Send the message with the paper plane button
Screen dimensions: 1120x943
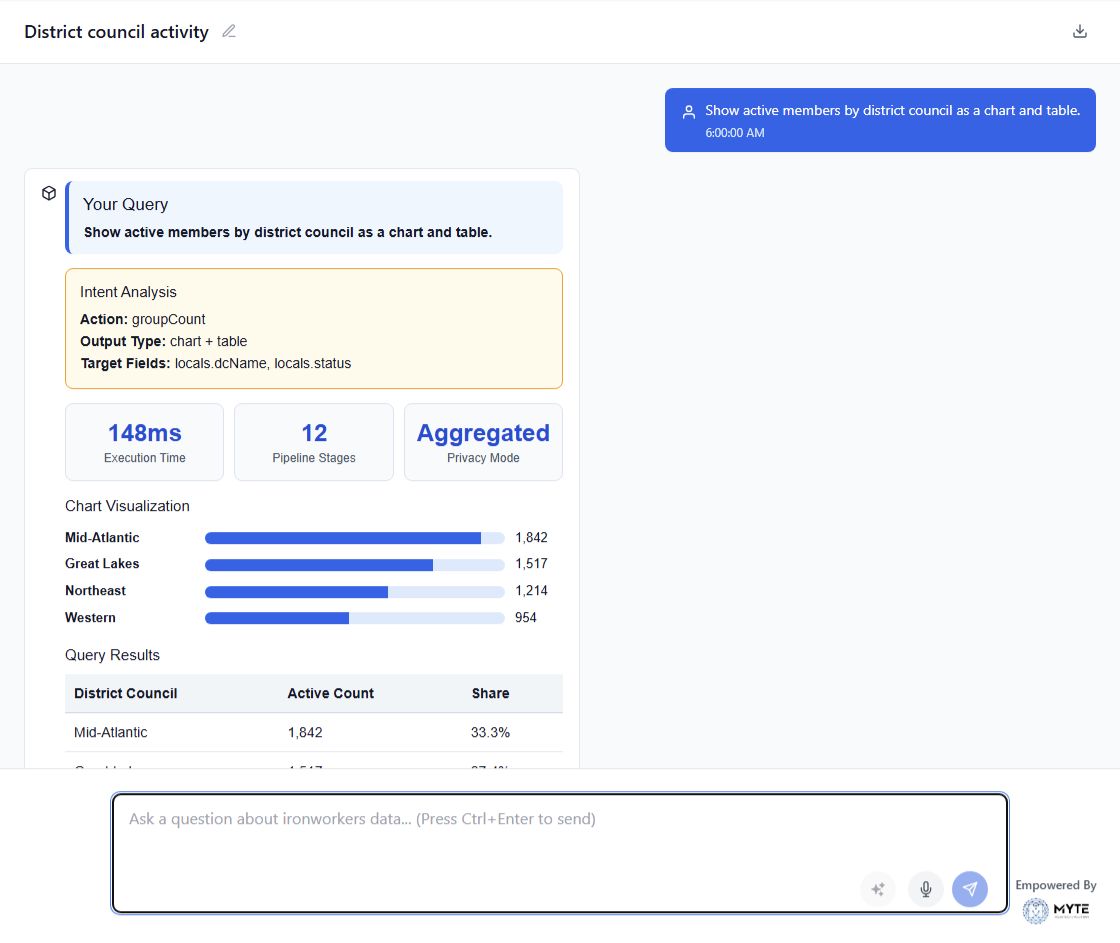pyautogui.click(x=969, y=889)
